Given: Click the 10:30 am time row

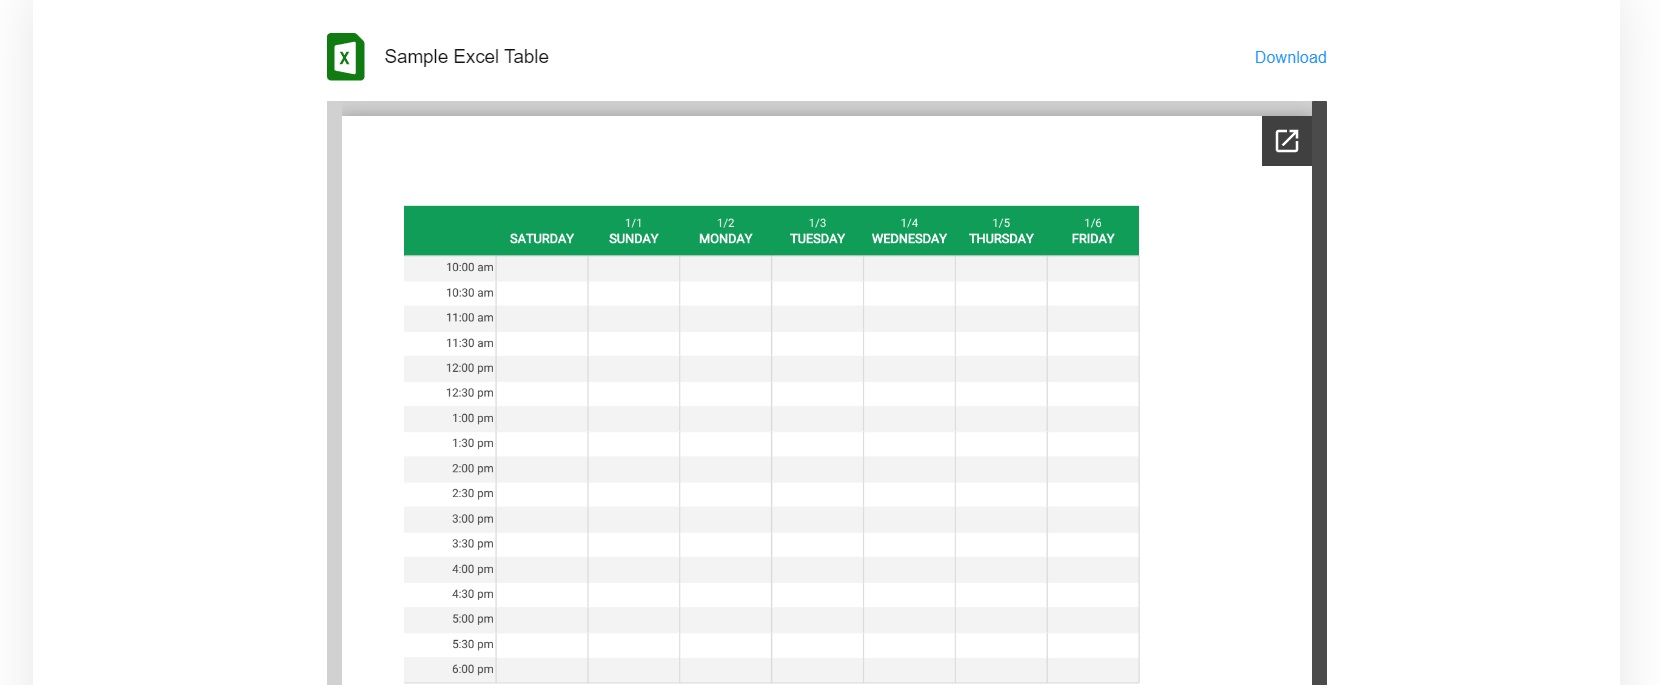Looking at the screenshot, I should 771,293.
